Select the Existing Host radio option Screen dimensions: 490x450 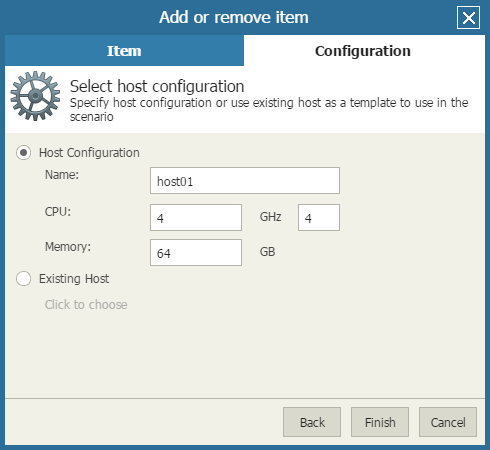[24, 278]
